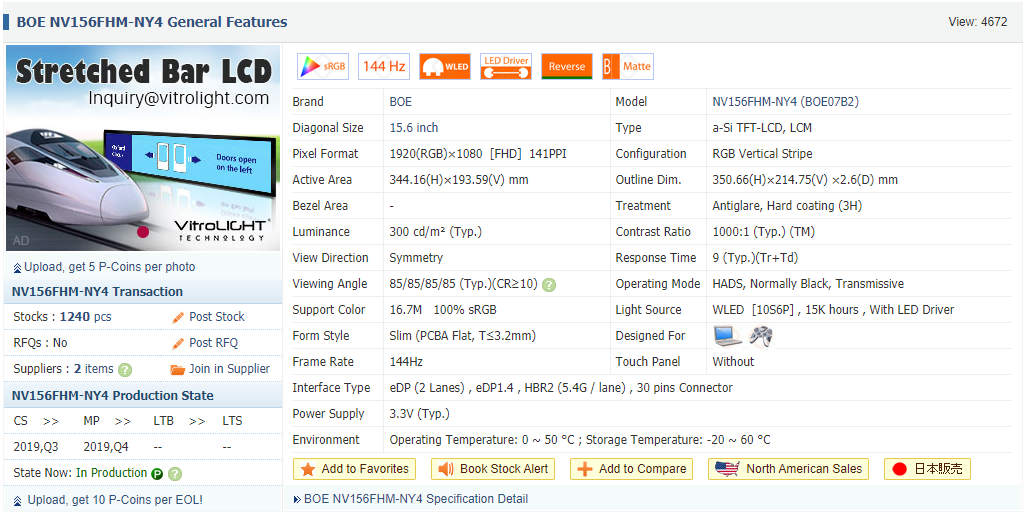The width and height of the screenshot is (1024, 512).
Task: Click the NV156FHM-NY4 Production State heading
Action: click(112, 396)
